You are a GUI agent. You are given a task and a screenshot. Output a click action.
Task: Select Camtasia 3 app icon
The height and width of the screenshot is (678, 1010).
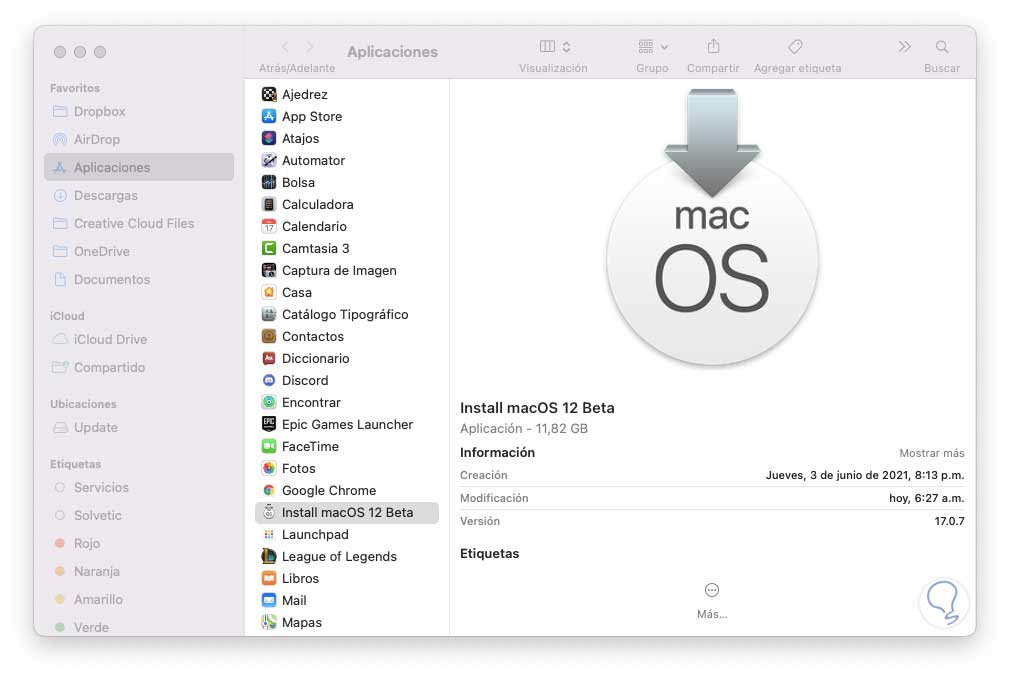pyautogui.click(x=269, y=248)
